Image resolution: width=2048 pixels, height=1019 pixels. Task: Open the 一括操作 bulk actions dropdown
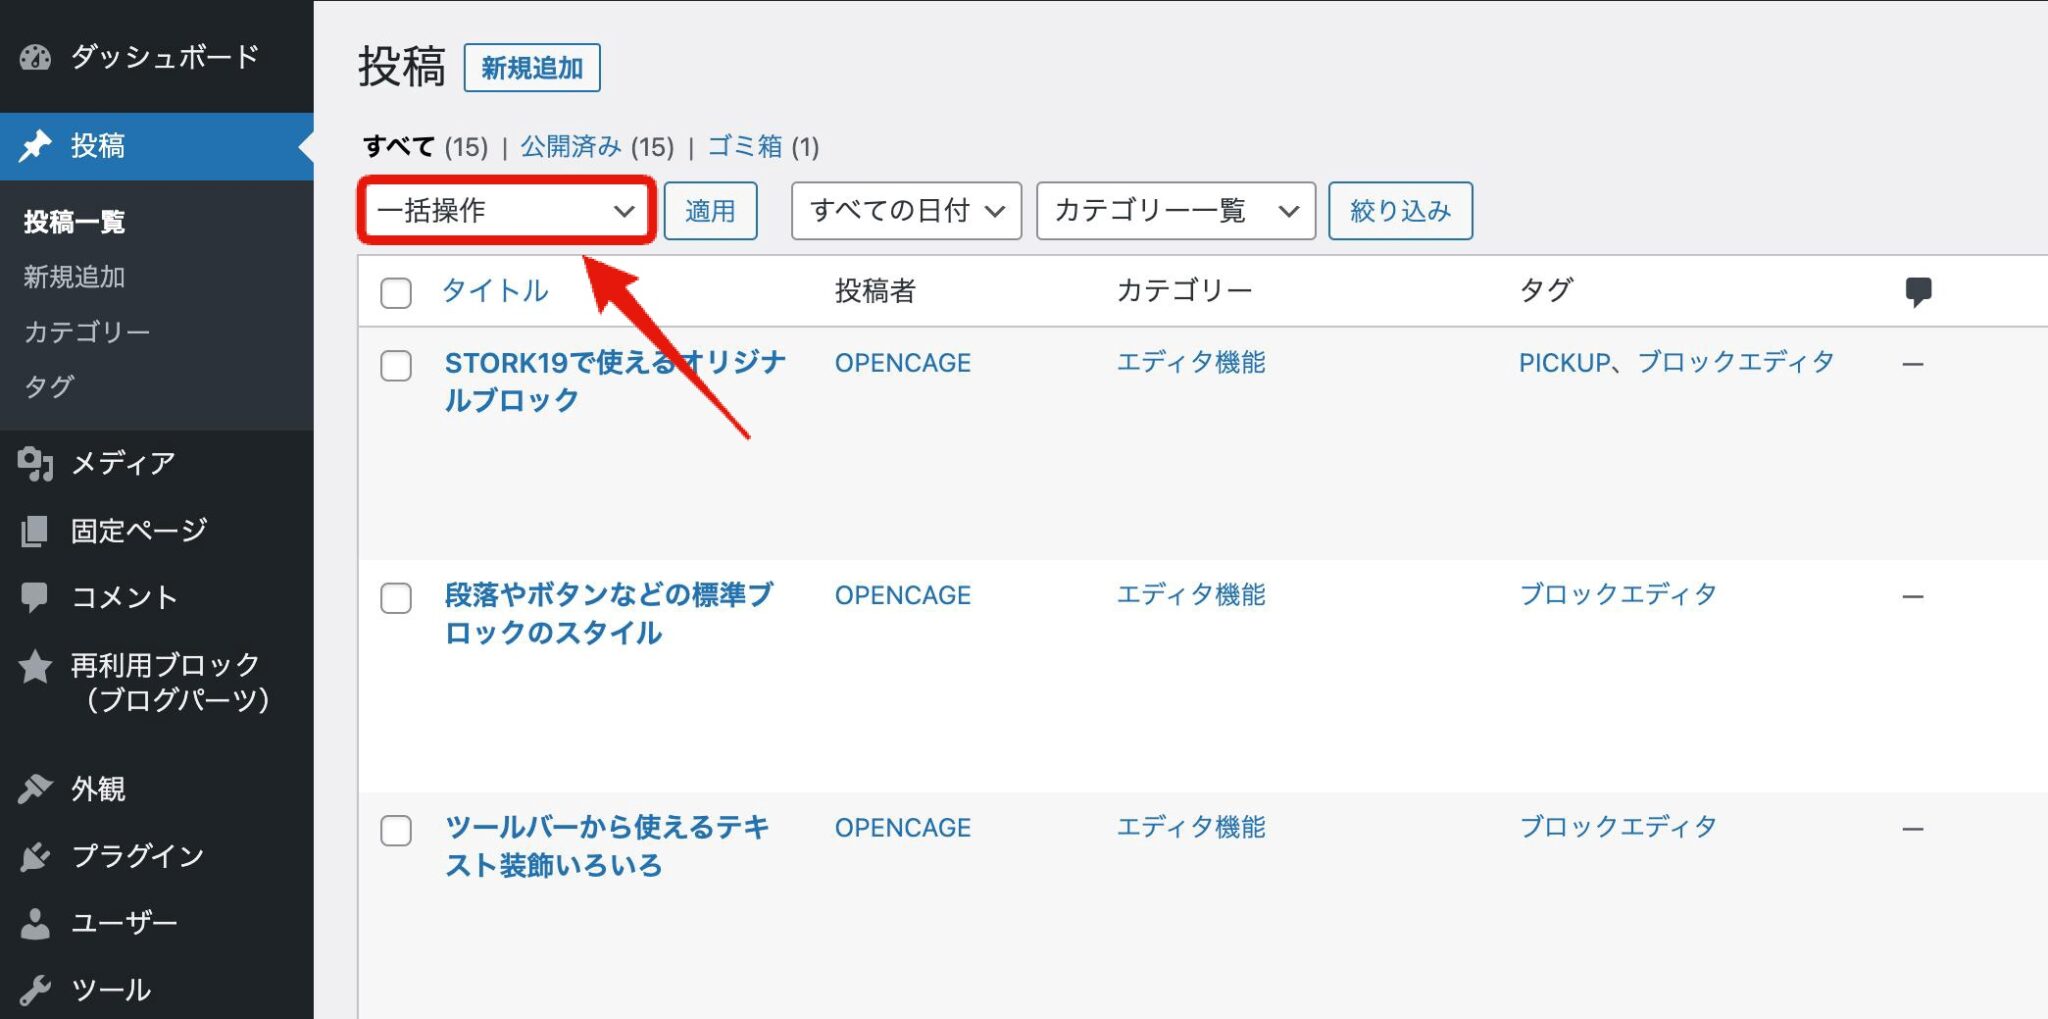pos(506,210)
